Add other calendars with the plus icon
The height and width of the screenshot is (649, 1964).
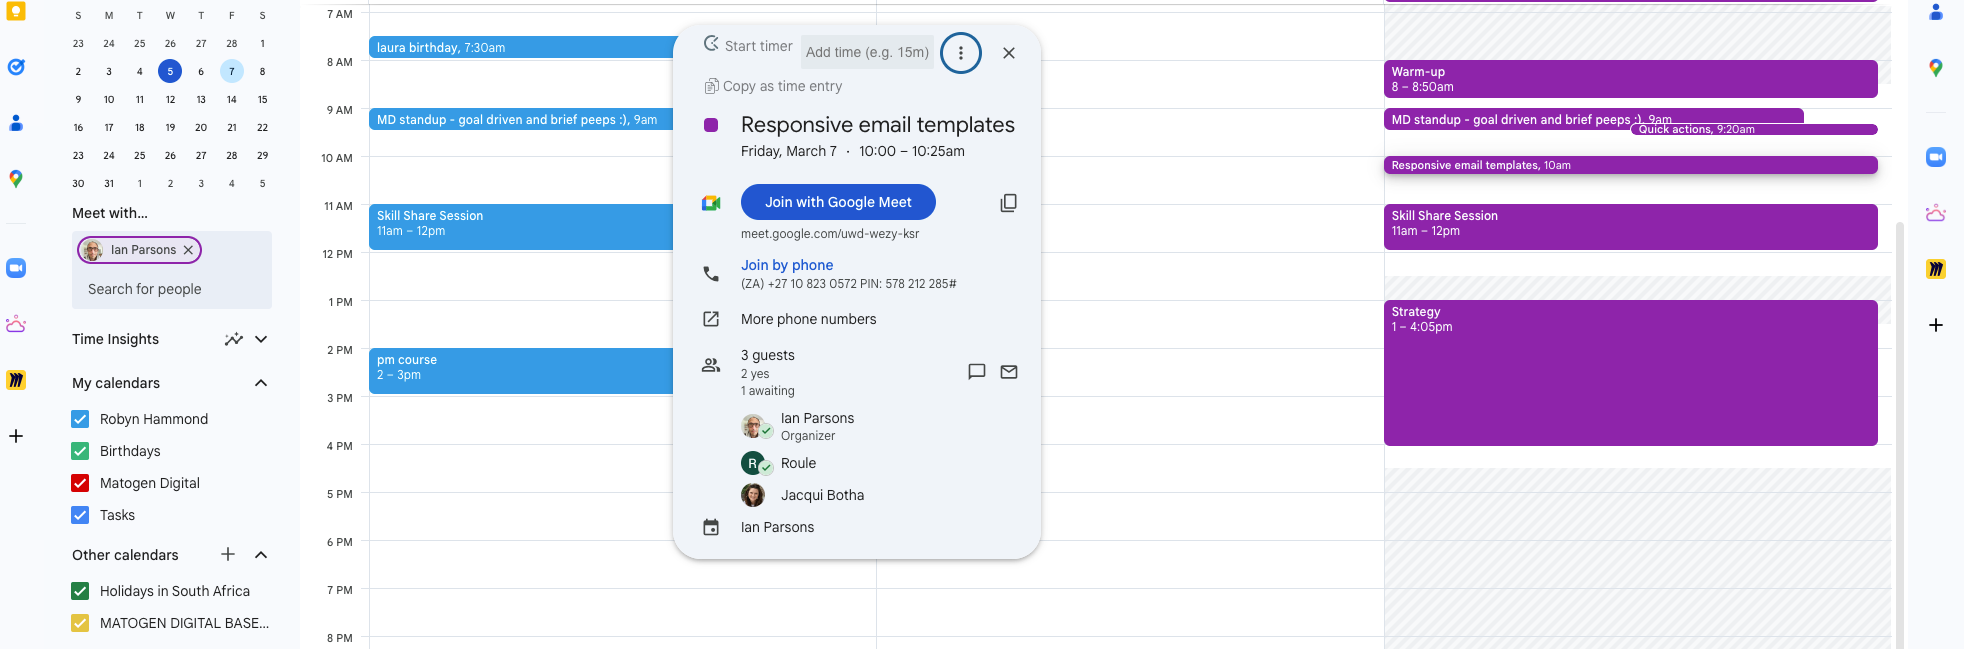tap(228, 555)
